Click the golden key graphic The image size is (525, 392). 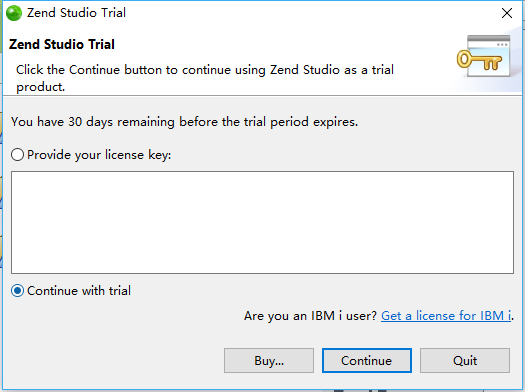pyautogui.click(x=479, y=60)
